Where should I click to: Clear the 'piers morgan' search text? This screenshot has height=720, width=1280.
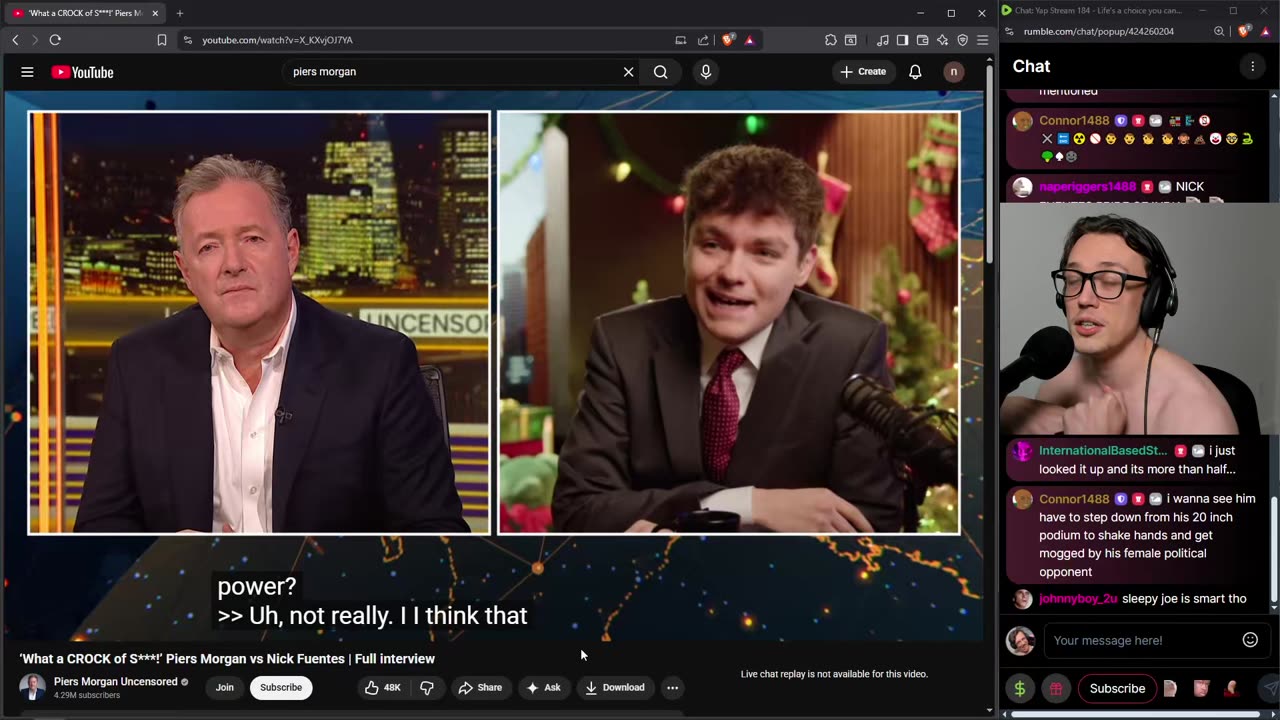628,72
